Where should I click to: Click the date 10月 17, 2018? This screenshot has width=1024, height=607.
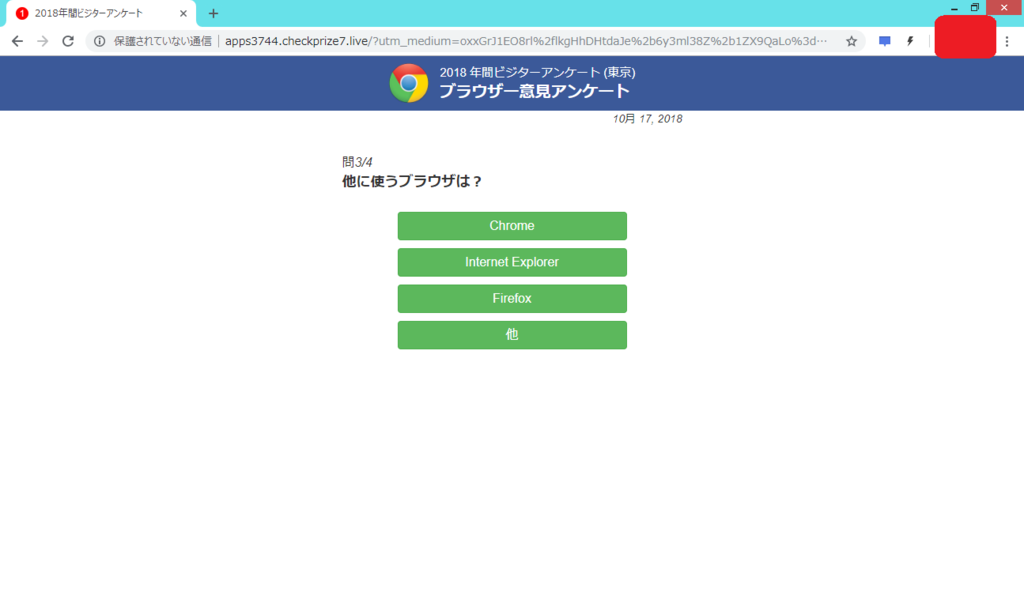[647, 119]
